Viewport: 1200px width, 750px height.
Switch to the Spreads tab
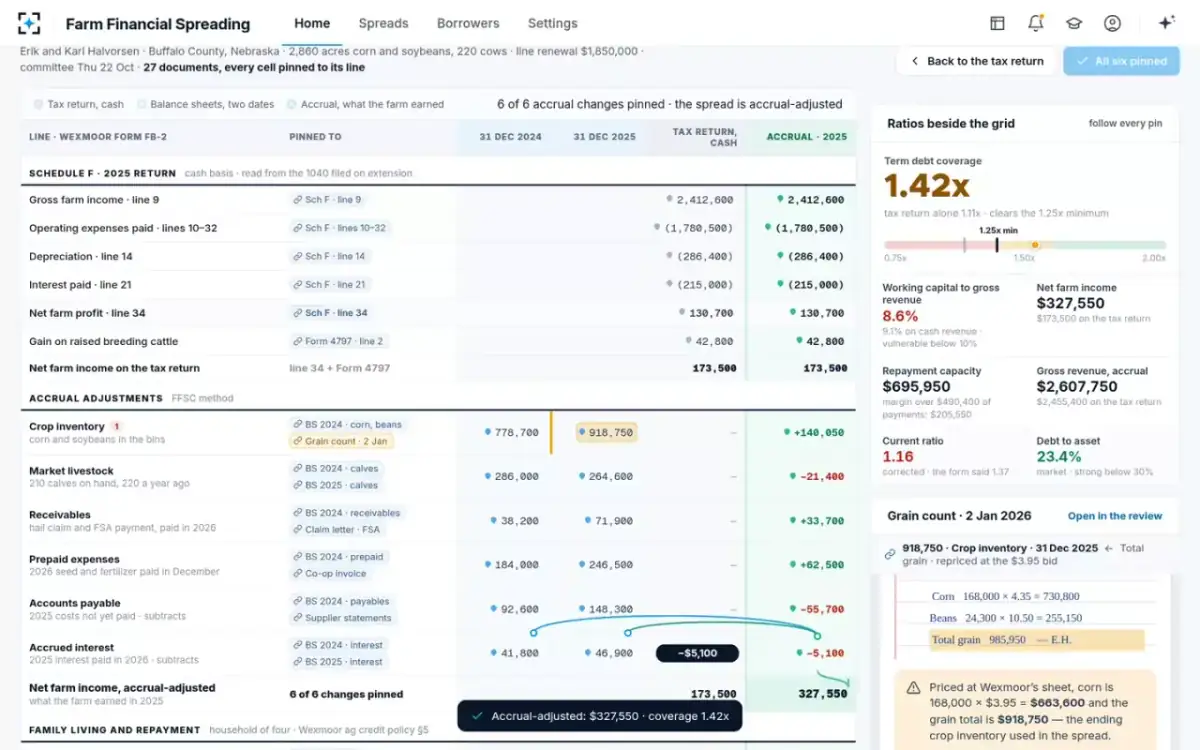[x=383, y=23]
